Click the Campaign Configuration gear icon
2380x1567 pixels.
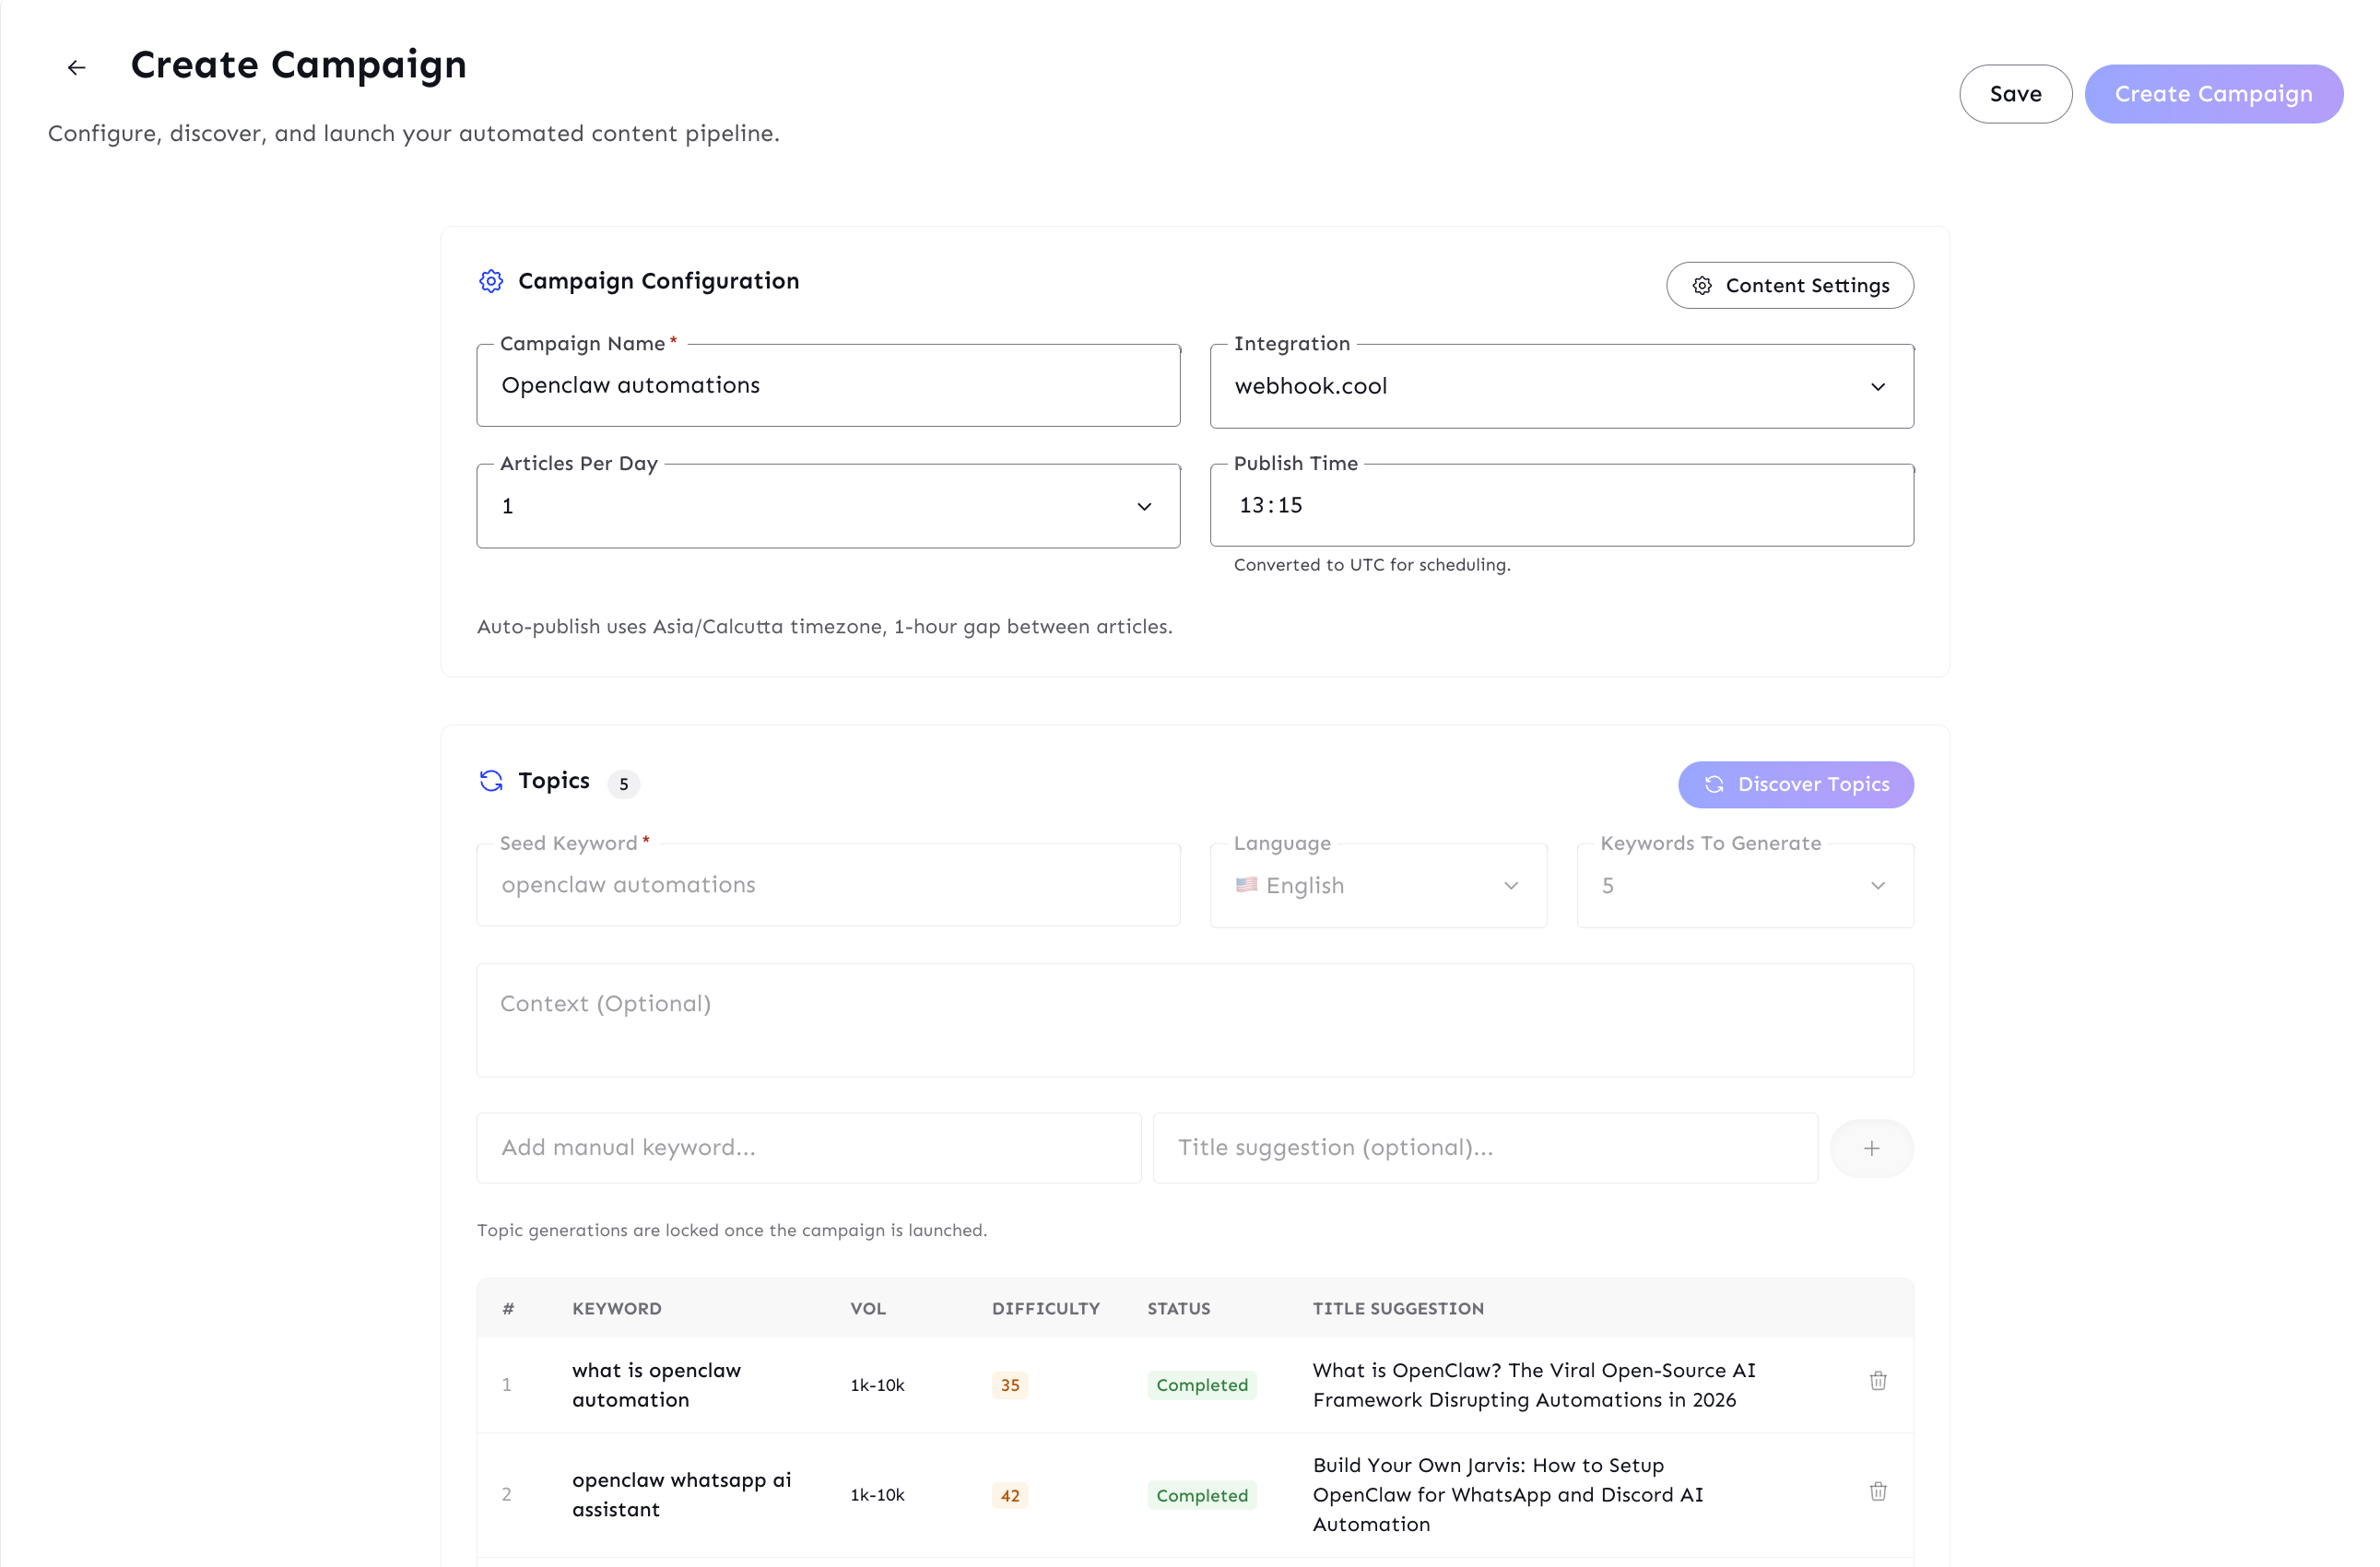(491, 281)
